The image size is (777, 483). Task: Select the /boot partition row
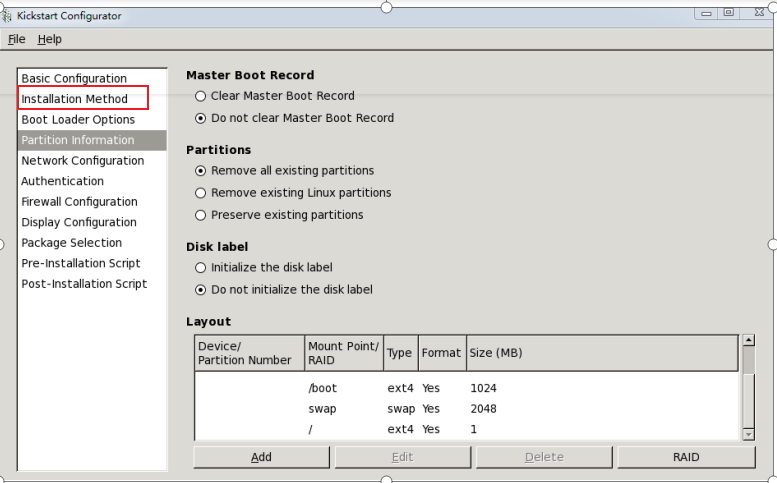click(x=467, y=388)
